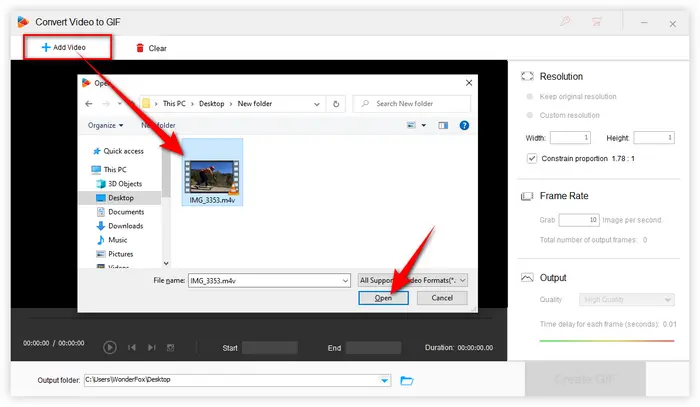Expand the address path history dropdown

[317, 104]
